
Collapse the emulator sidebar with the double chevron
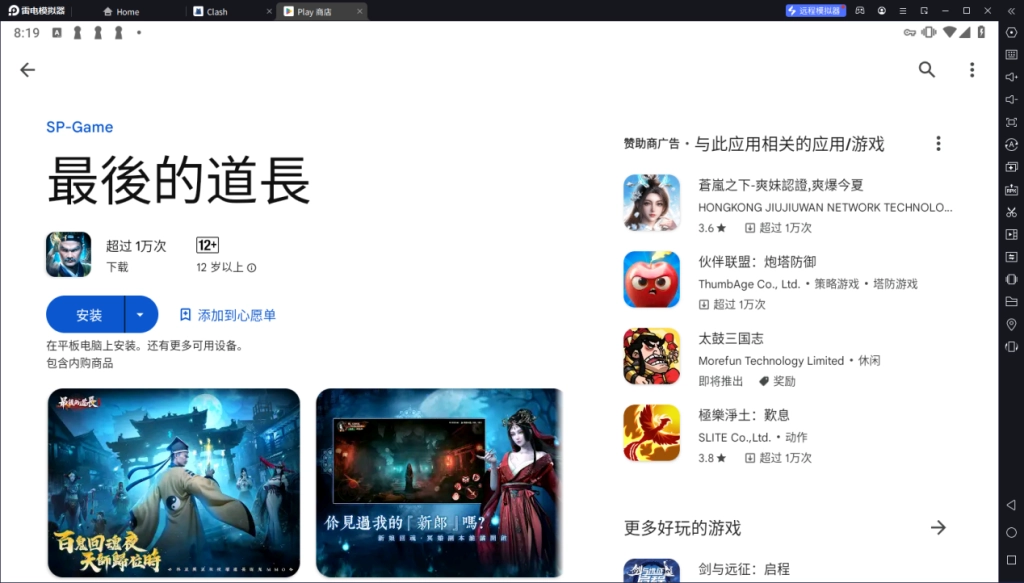[1012, 11]
